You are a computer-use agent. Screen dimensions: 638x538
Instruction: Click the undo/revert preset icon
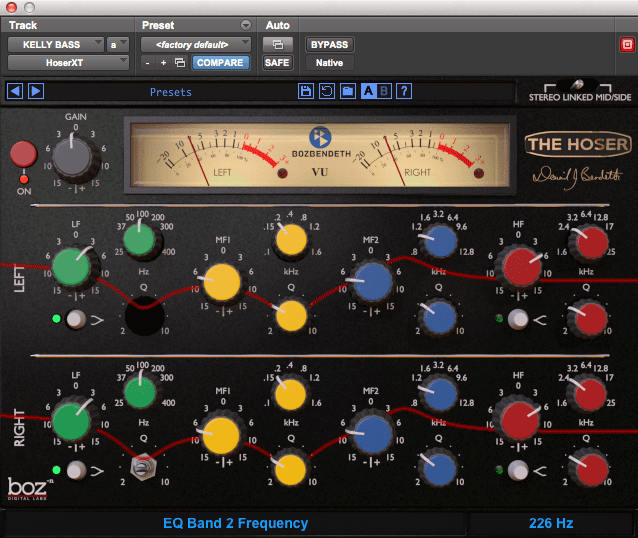[x=327, y=91]
